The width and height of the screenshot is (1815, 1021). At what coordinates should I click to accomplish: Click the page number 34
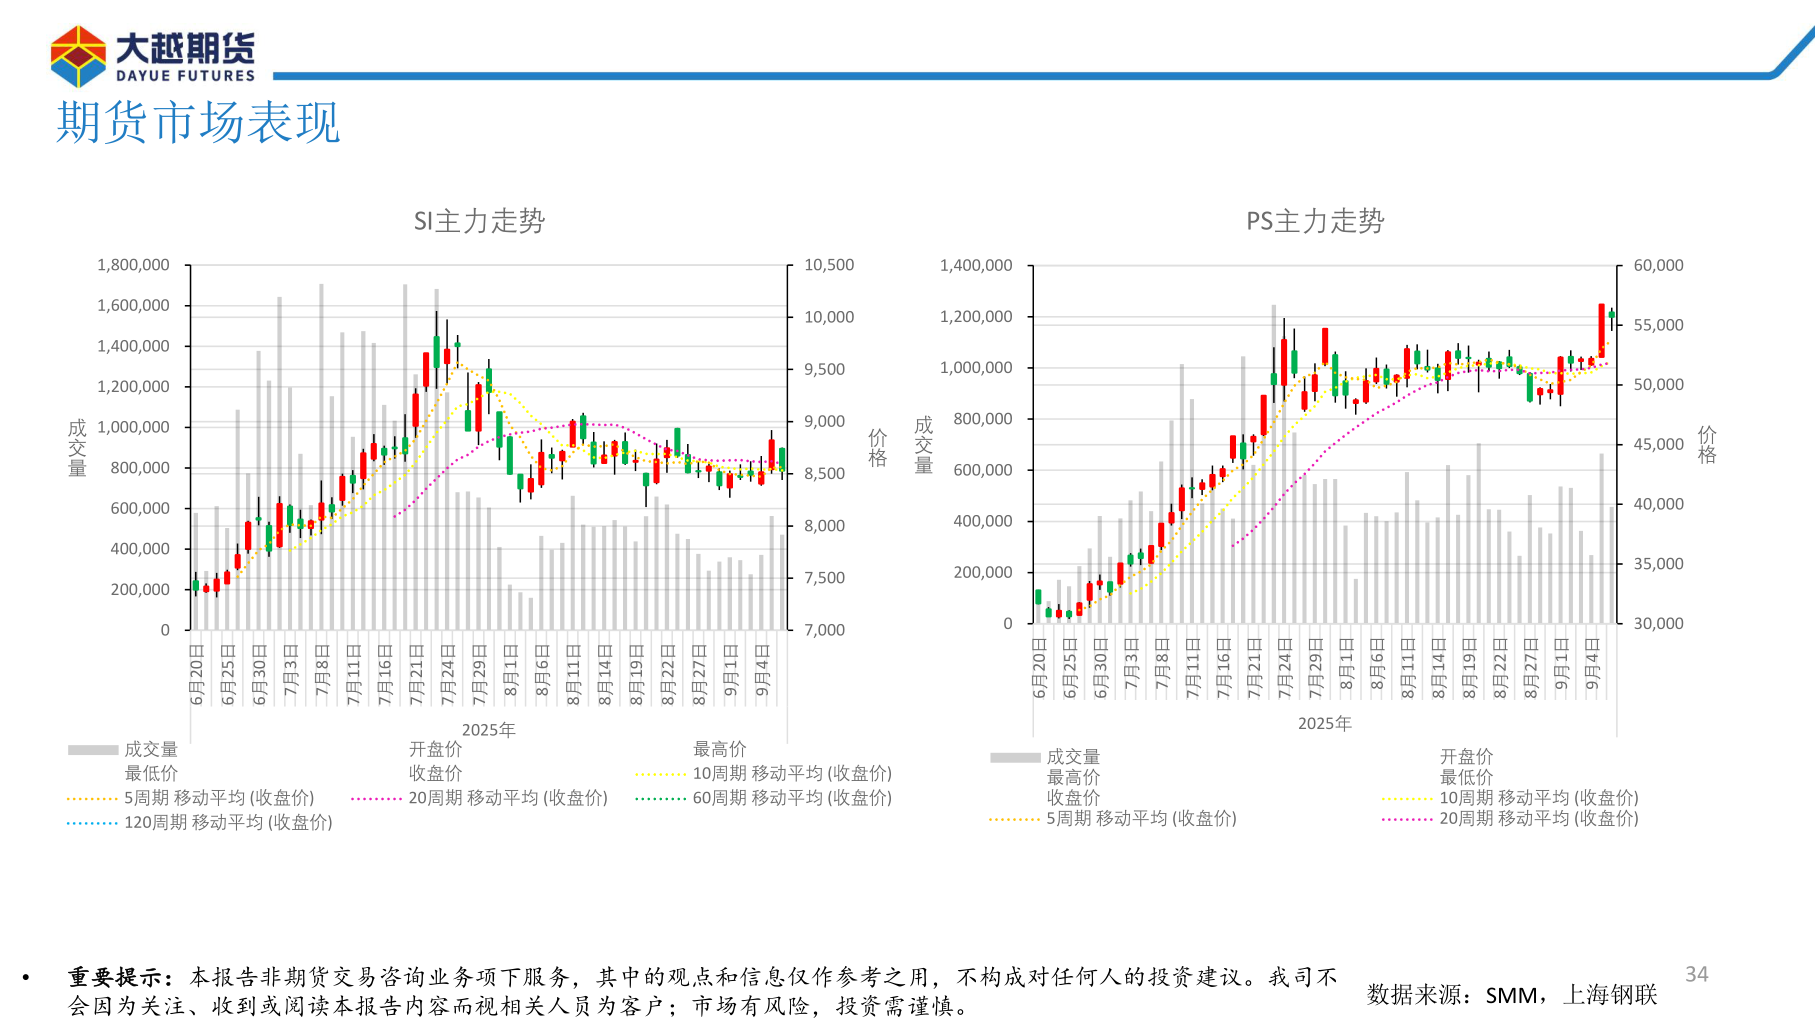pos(1697,972)
